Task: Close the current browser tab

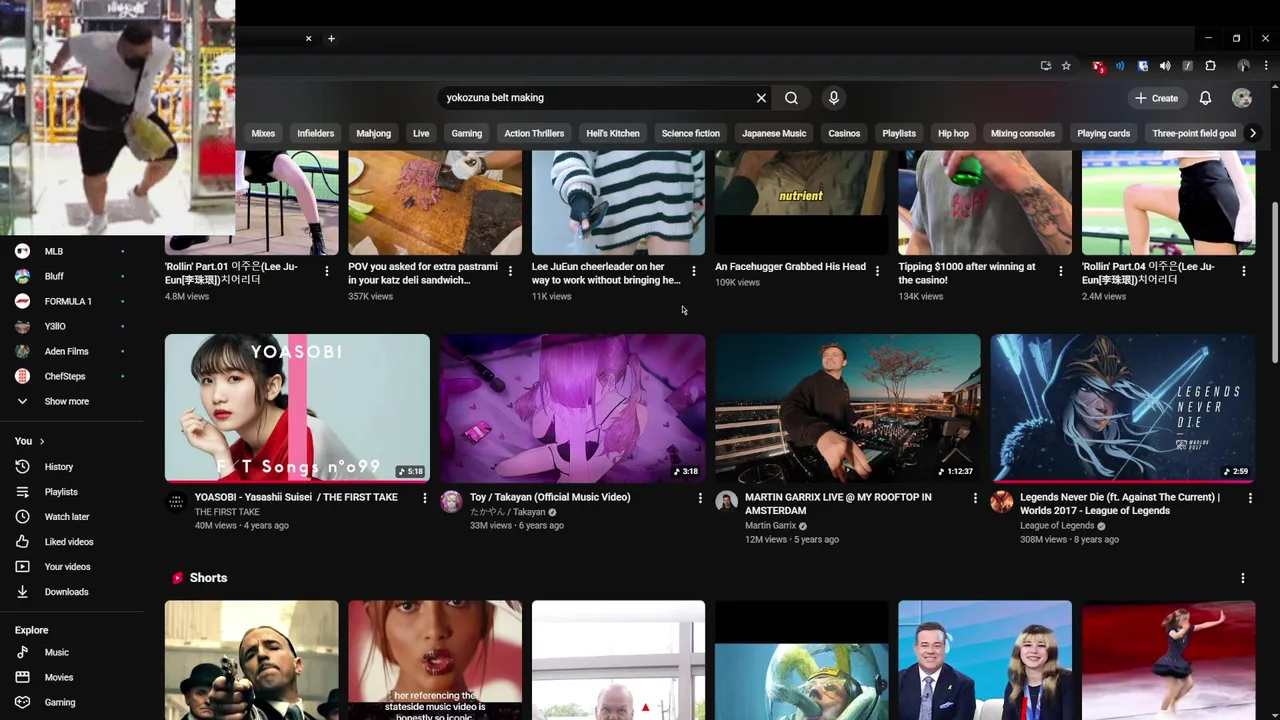Action: pos(308,39)
